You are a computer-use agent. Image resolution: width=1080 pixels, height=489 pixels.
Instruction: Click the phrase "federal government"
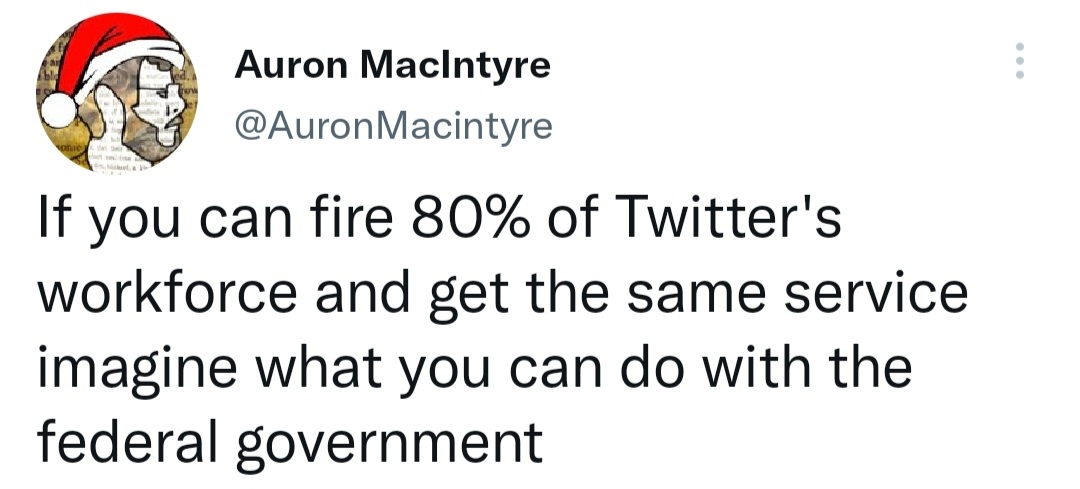(x=290, y=441)
